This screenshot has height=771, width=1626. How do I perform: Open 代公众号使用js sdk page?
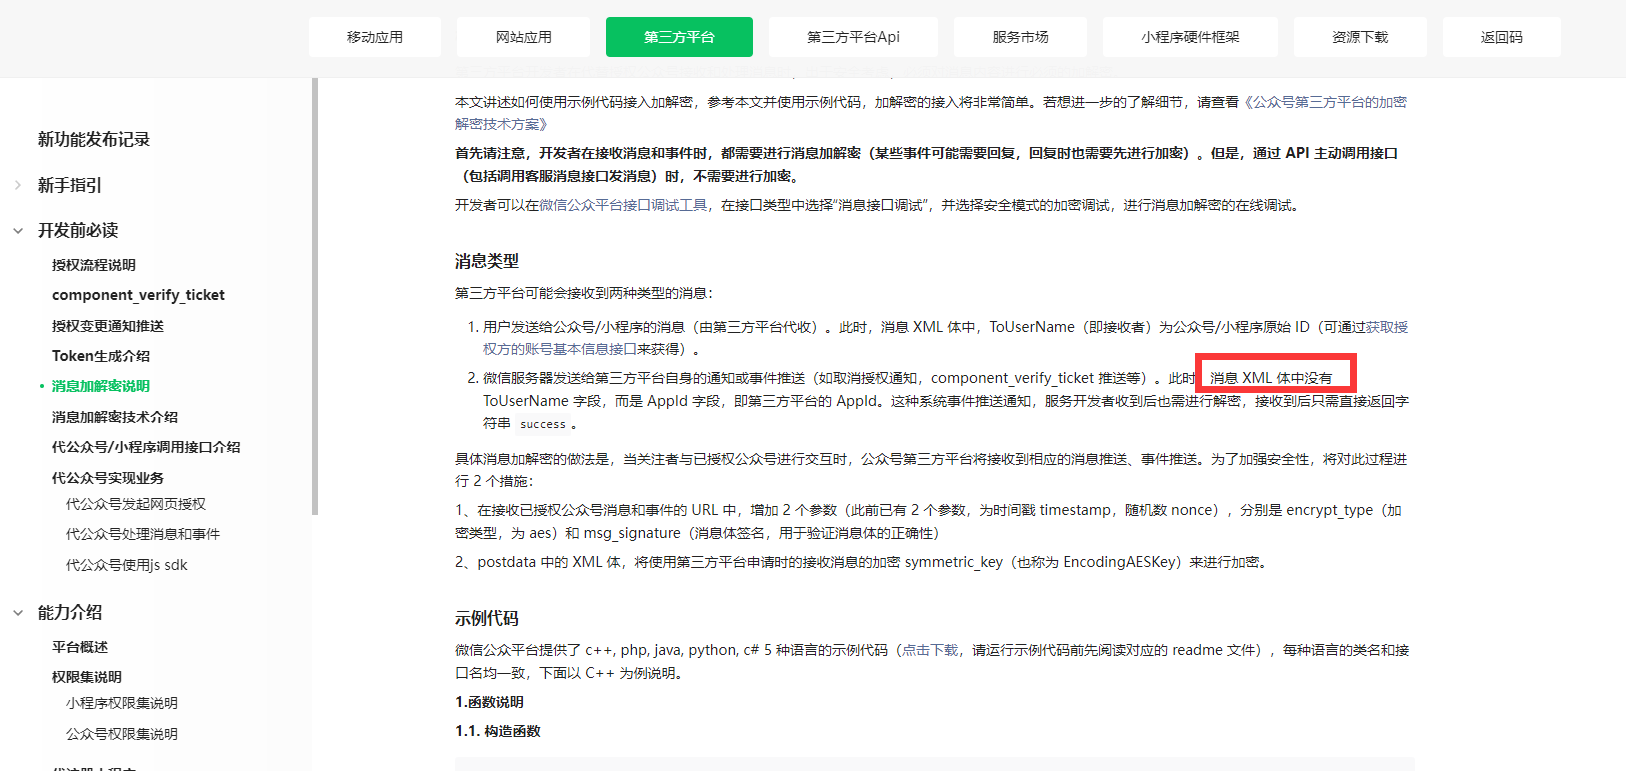coord(127,565)
